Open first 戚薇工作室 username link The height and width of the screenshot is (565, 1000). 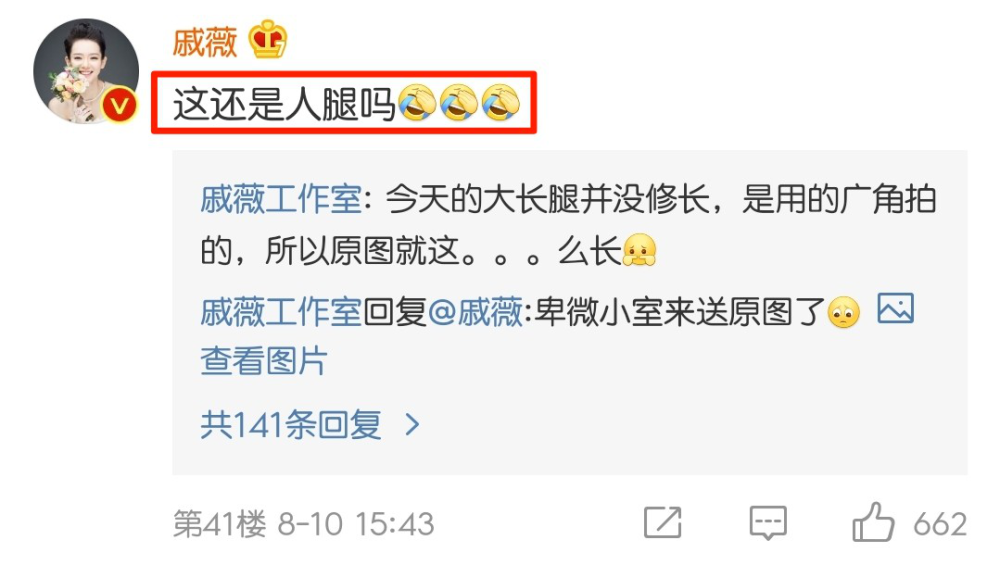281,200
